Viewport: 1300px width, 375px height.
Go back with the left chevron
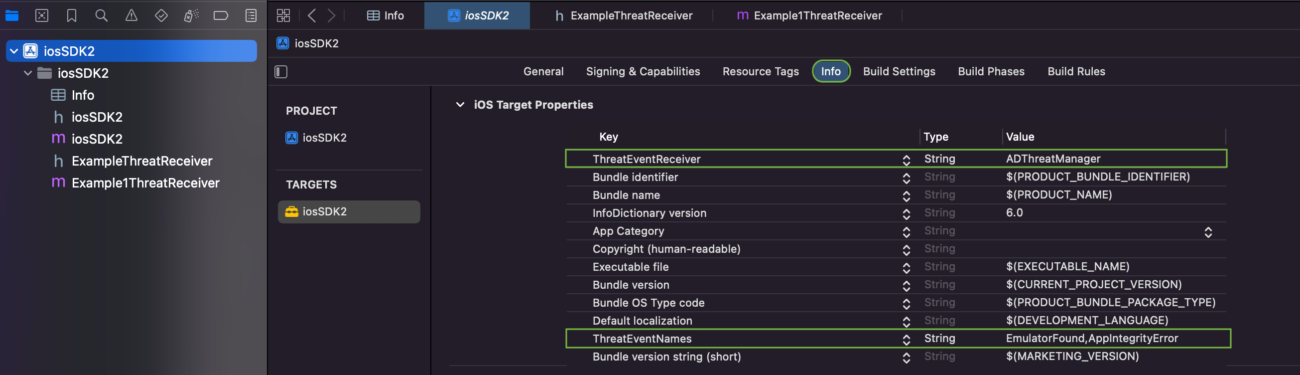pyautogui.click(x=312, y=15)
